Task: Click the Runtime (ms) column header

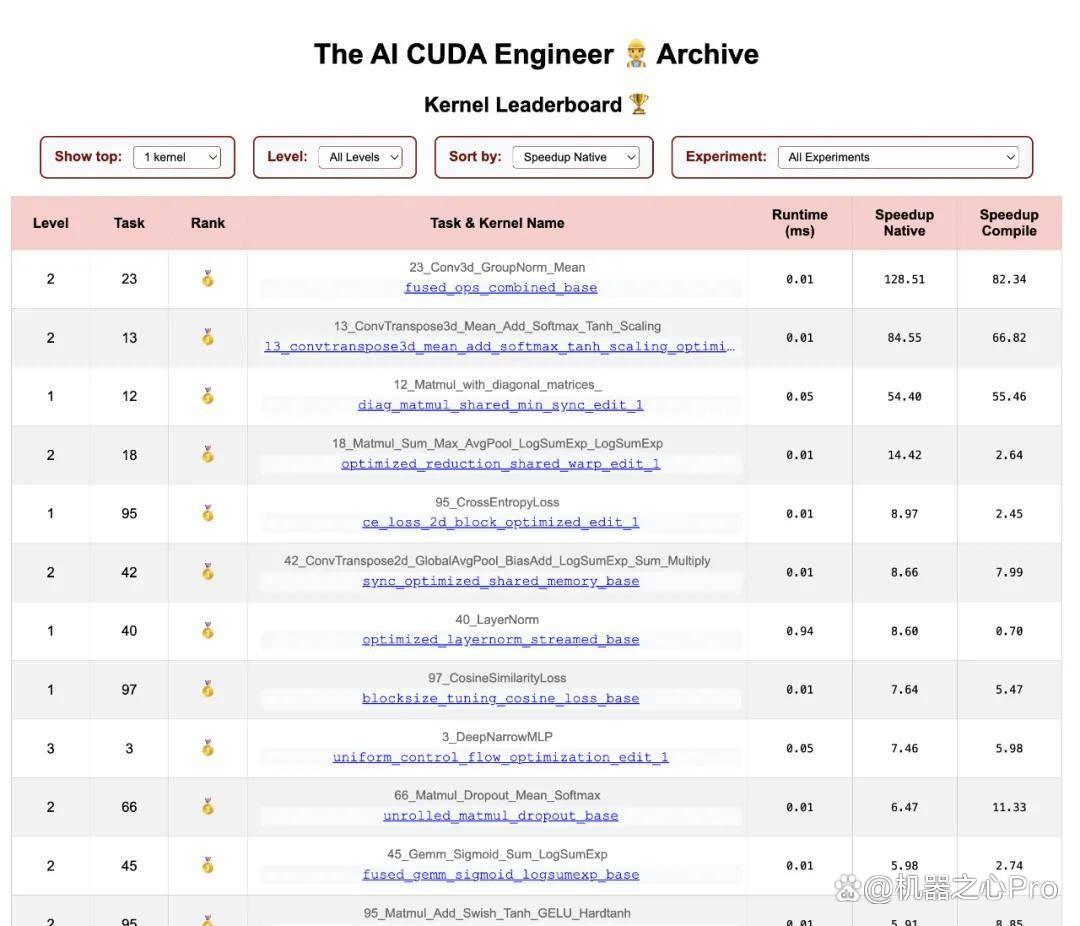Action: 800,223
